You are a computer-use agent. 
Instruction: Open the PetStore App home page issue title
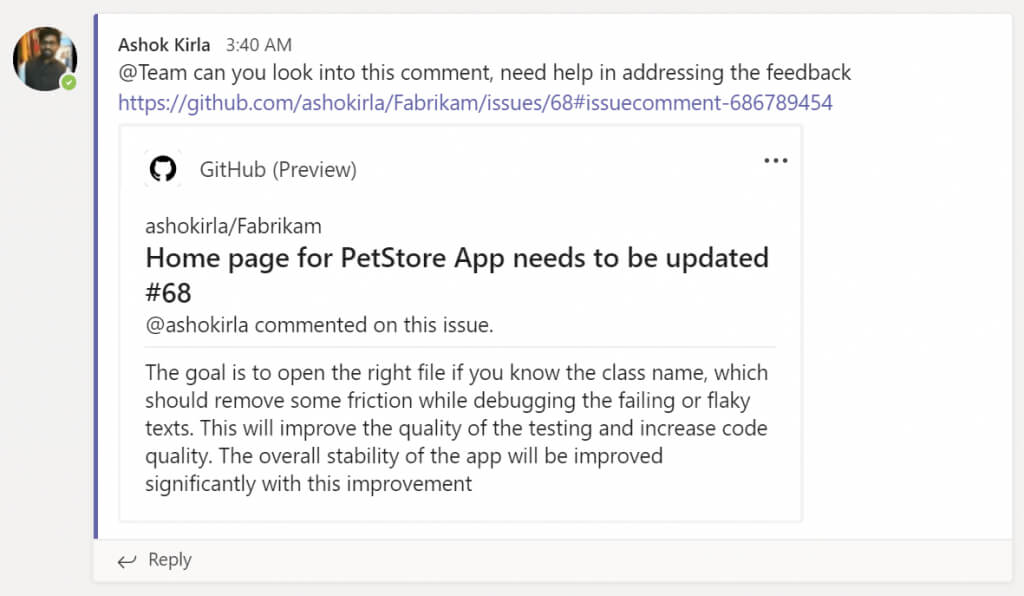457,258
